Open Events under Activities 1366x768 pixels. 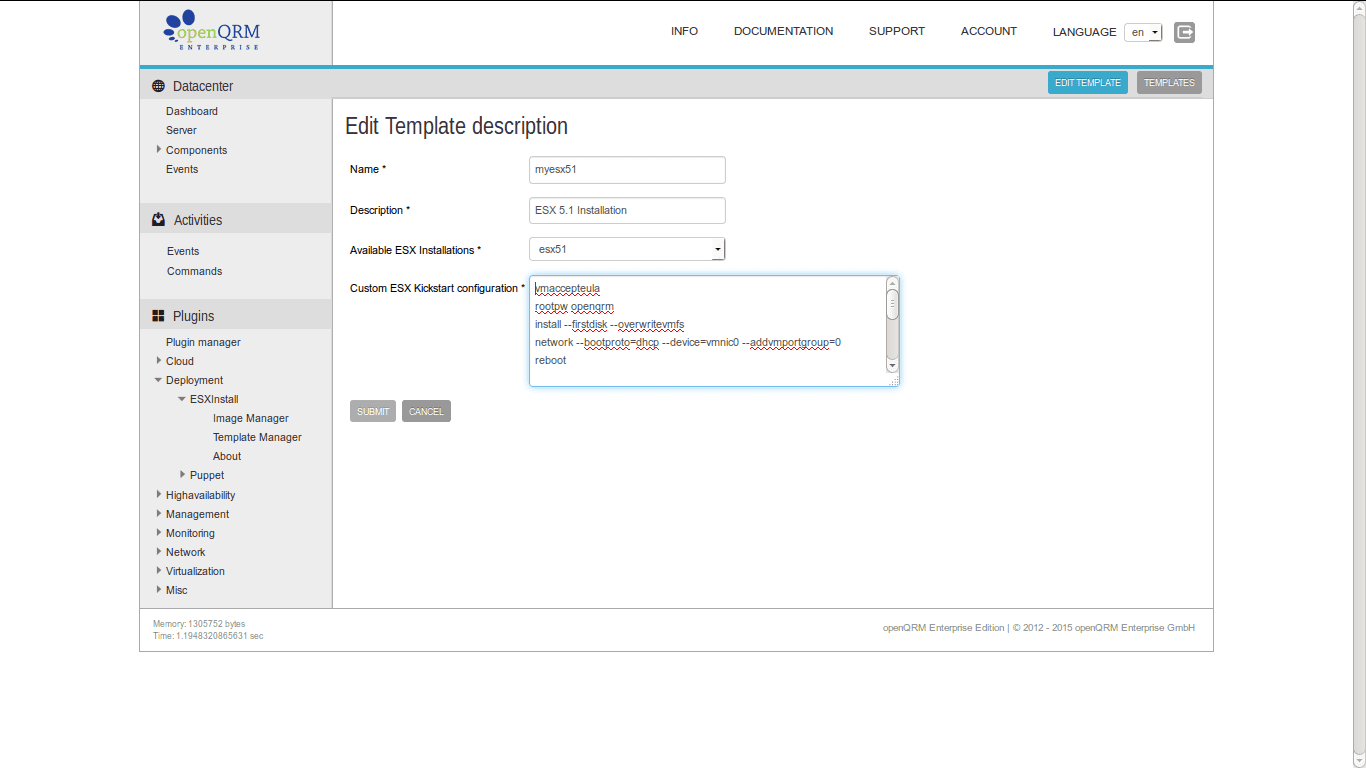point(183,251)
